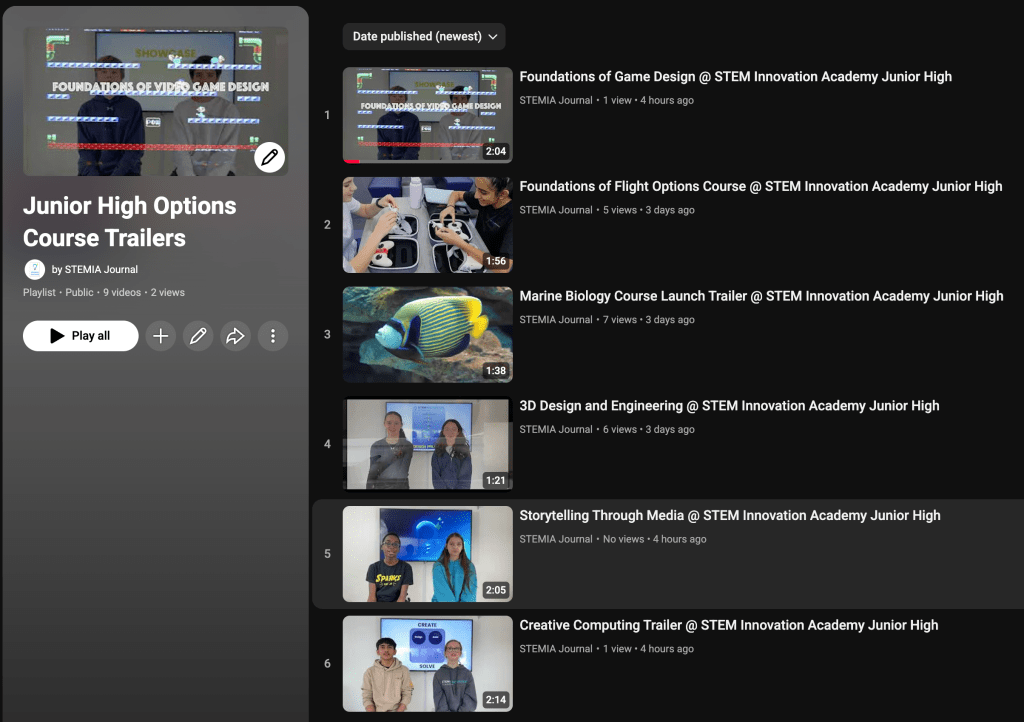The width and height of the screenshot is (1024, 722).
Task: Click the STEMIA Journal channel avatar
Action: tap(35, 269)
